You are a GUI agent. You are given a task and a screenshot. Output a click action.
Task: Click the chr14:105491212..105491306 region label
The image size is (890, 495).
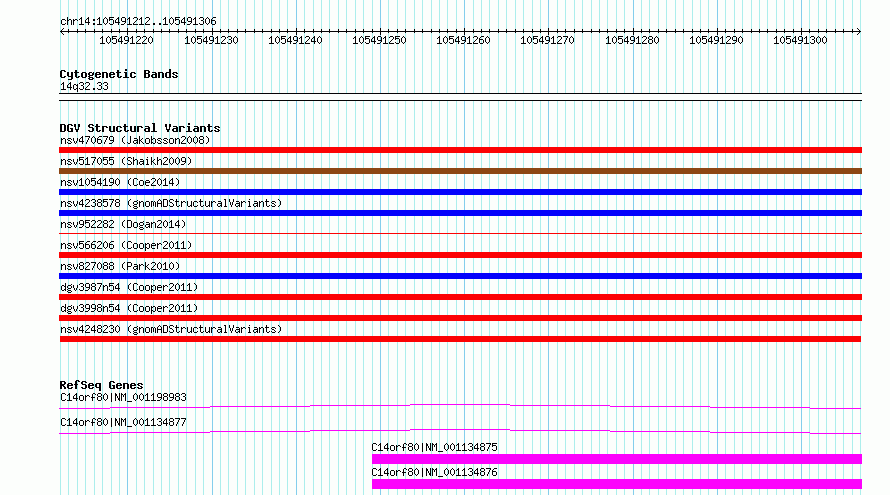138,22
